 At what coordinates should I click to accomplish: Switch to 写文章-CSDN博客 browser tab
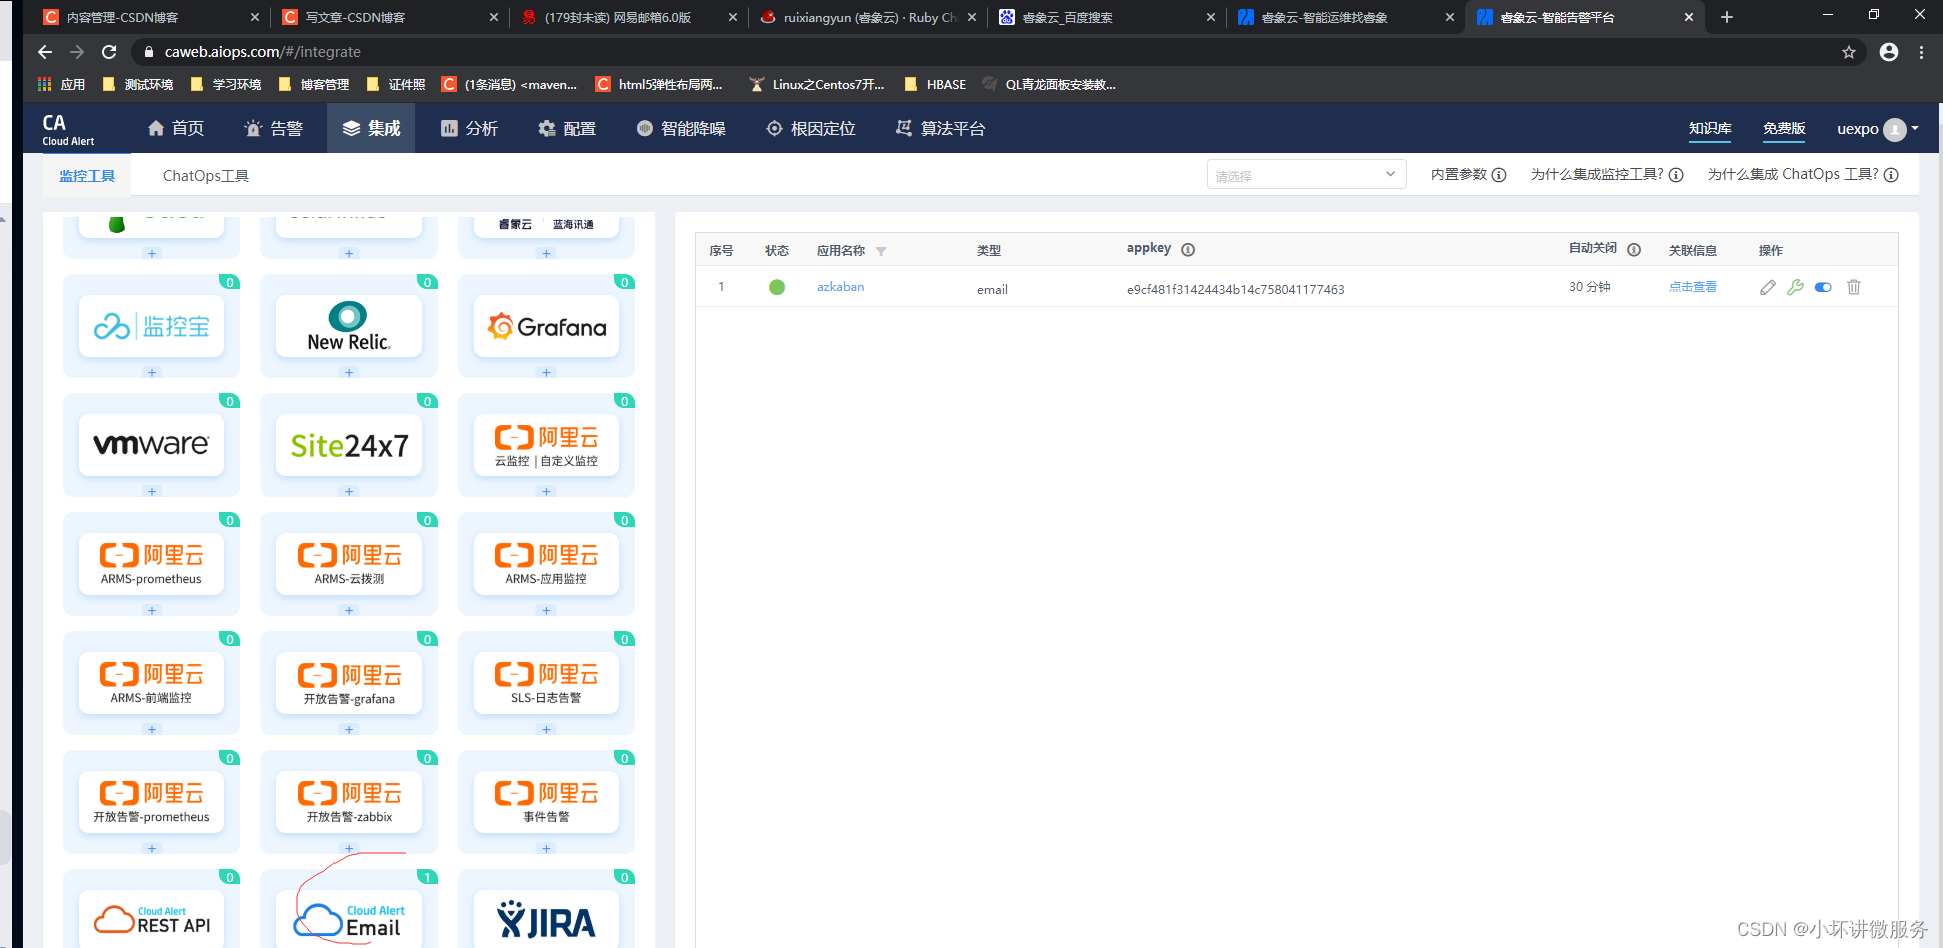[390, 17]
